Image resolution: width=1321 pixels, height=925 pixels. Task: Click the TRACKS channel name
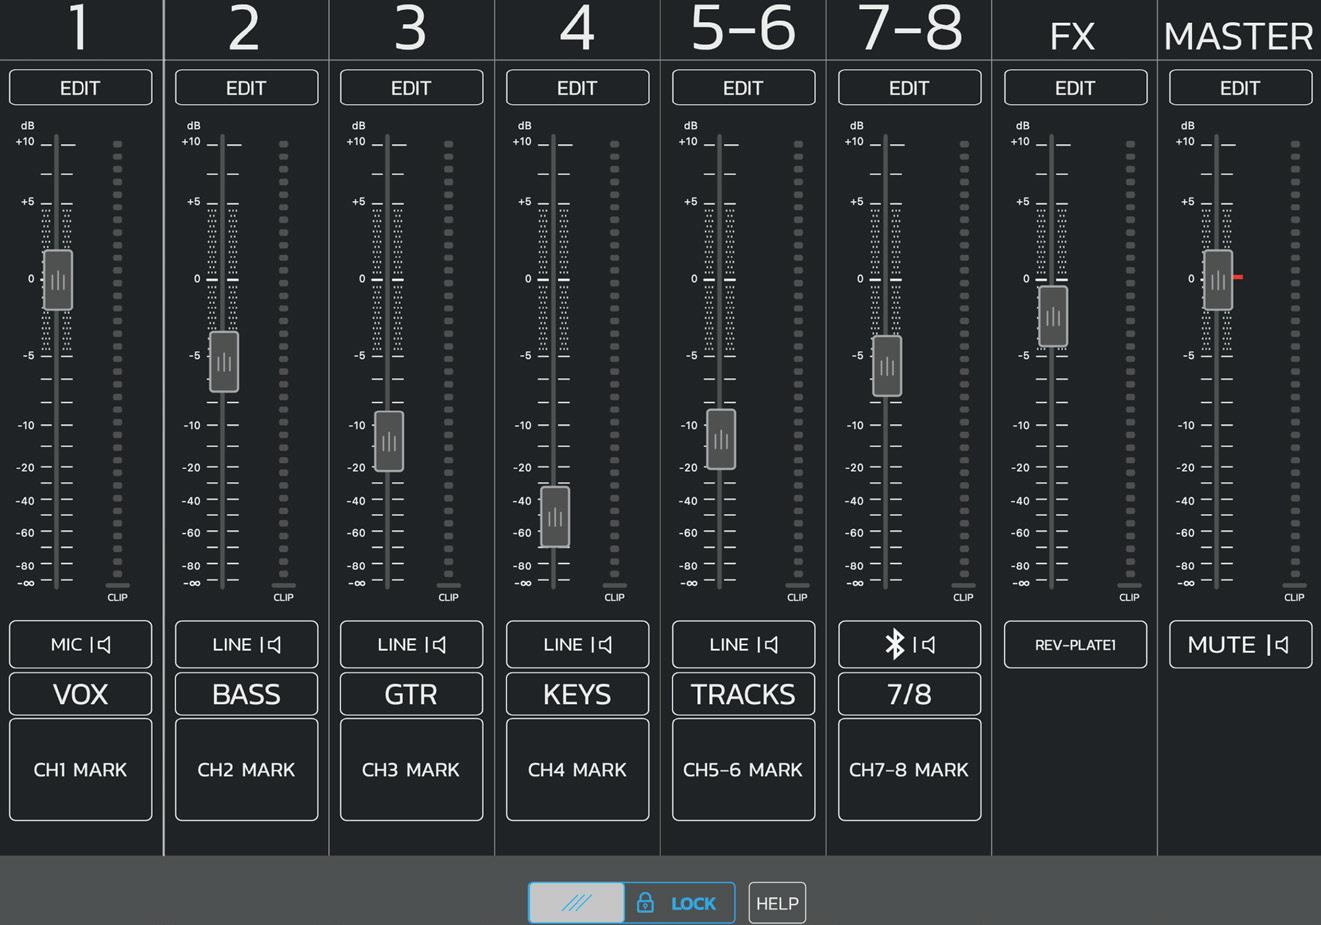coord(744,694)
